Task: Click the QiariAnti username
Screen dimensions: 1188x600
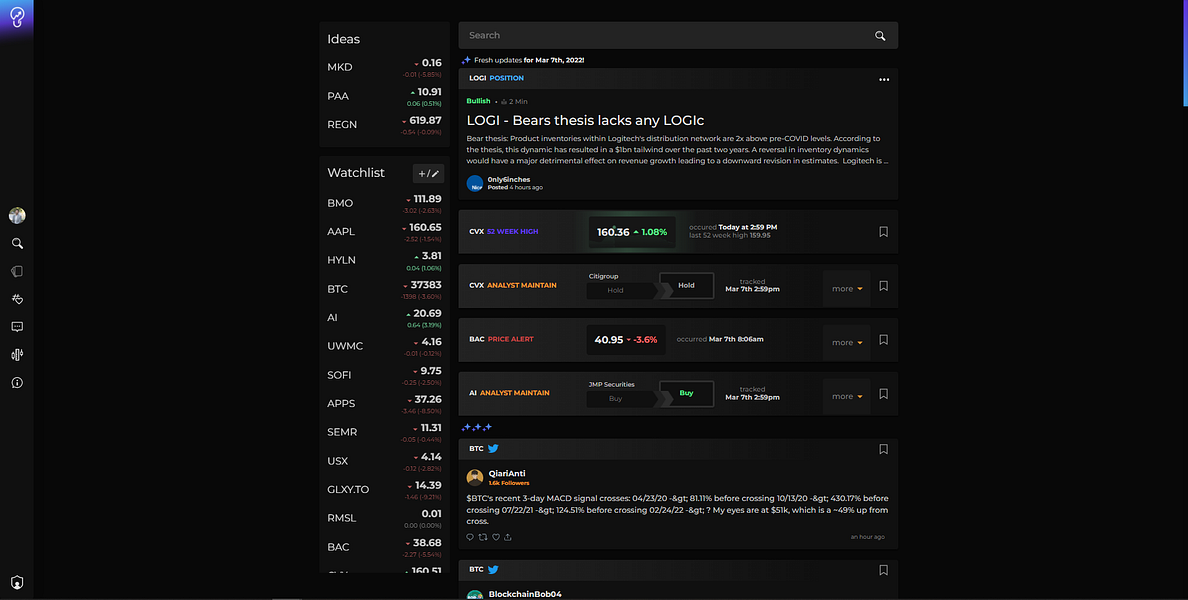Action: [507, 473]
